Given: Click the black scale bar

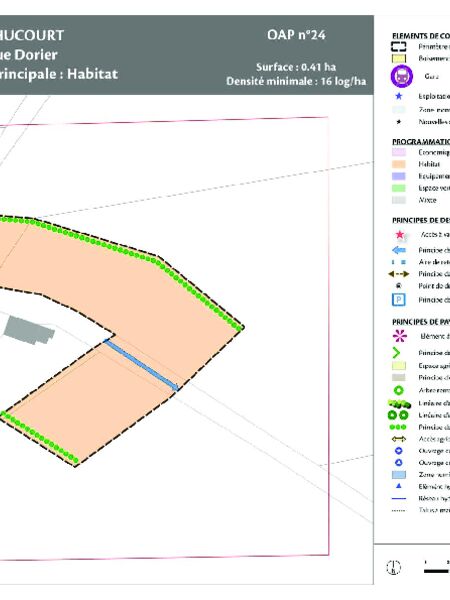Looking at the screenshot, I should coord(437,571).
